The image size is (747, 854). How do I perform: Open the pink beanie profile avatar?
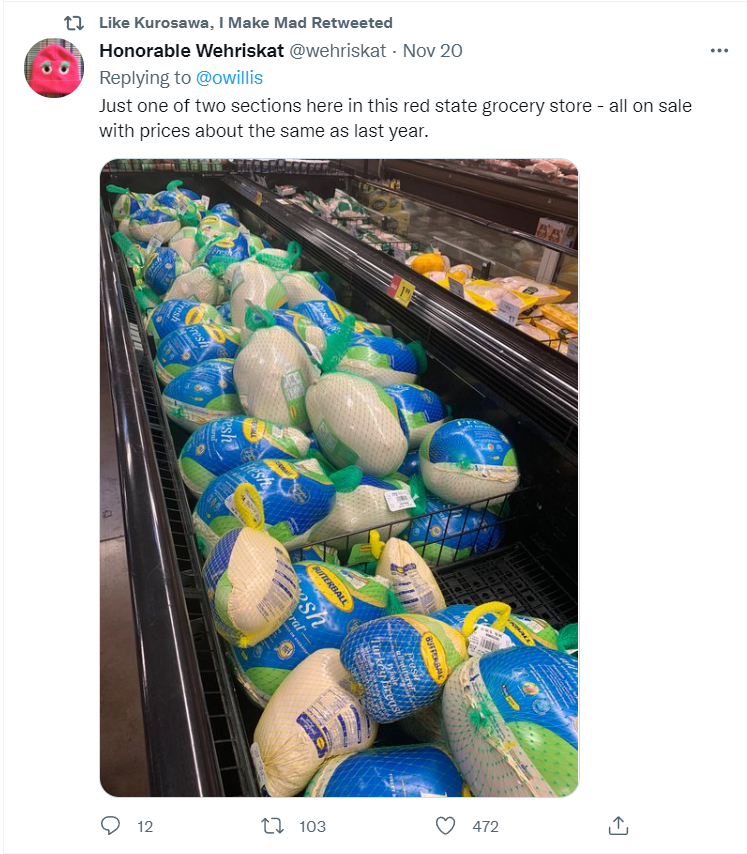54,68
